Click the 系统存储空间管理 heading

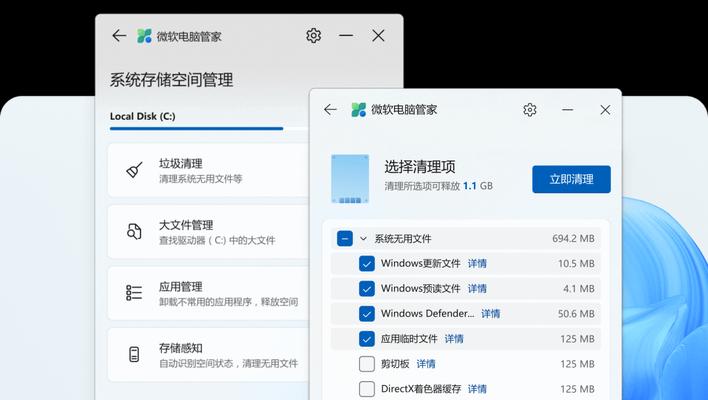point(172,80)
